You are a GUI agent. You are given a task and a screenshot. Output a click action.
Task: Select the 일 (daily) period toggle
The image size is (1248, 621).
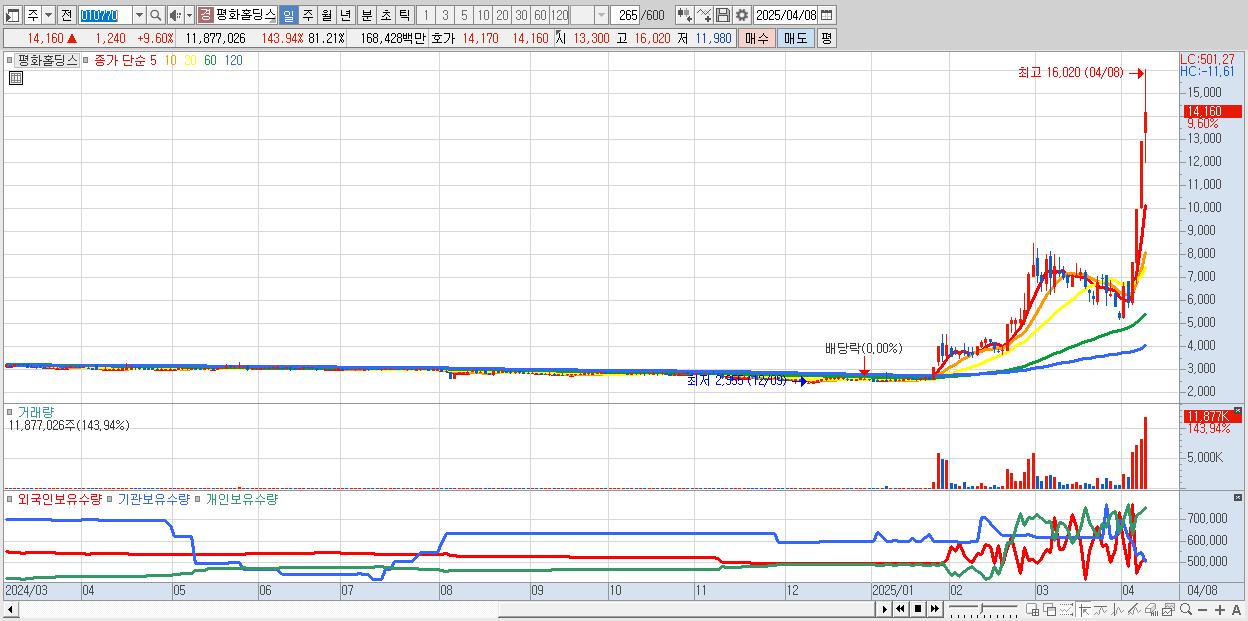point(288,15)
